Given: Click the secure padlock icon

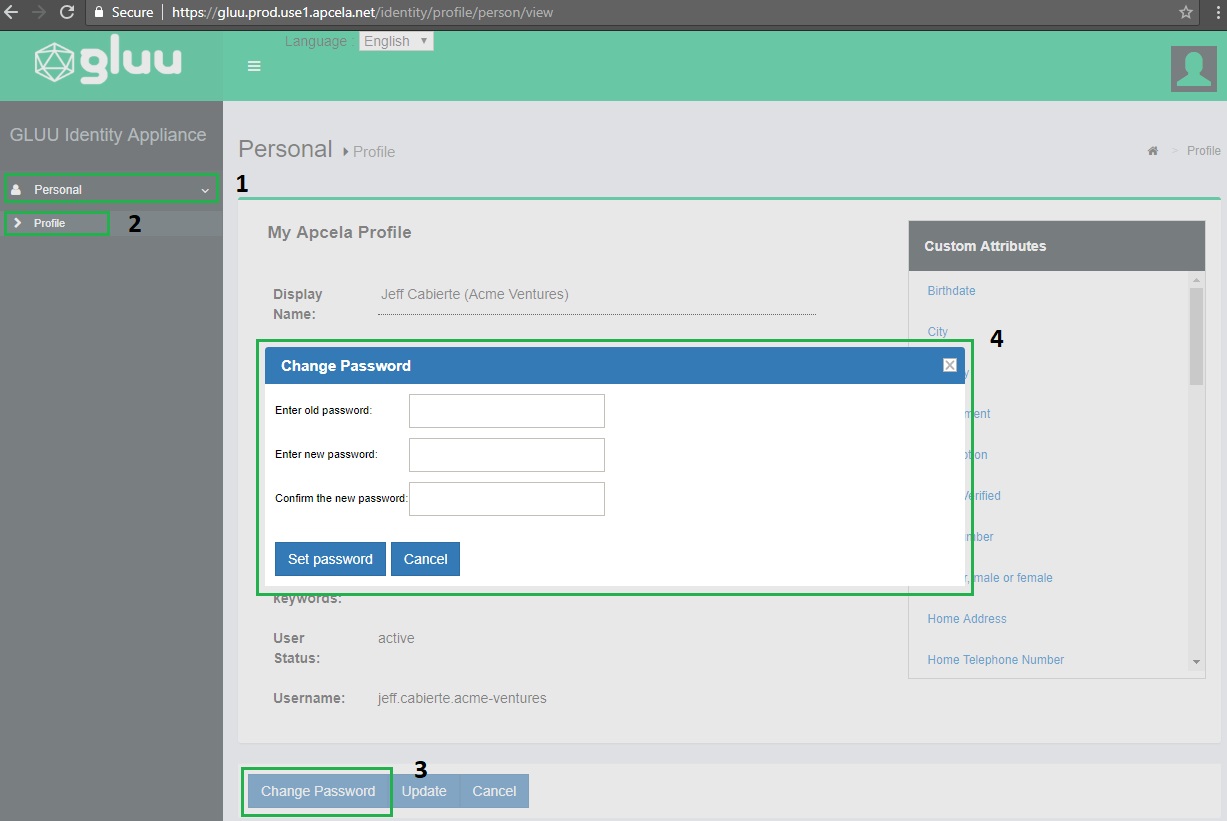Looking at the screenshot, I should coord(99,12).
